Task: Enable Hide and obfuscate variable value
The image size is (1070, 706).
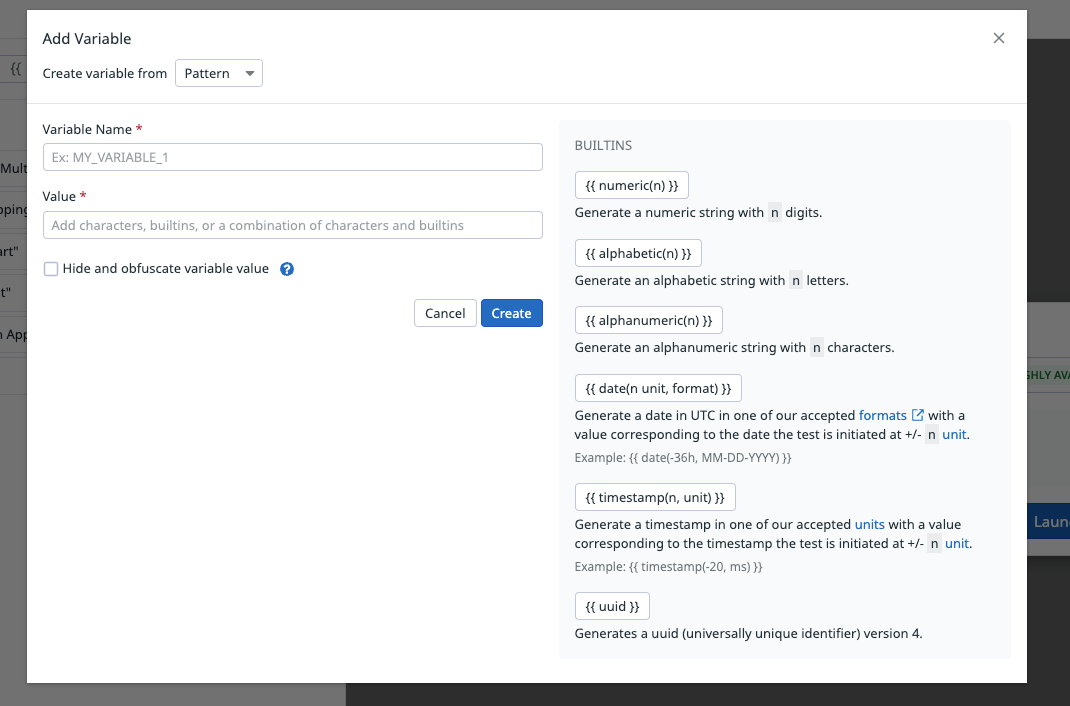Action: pos(51,268)
